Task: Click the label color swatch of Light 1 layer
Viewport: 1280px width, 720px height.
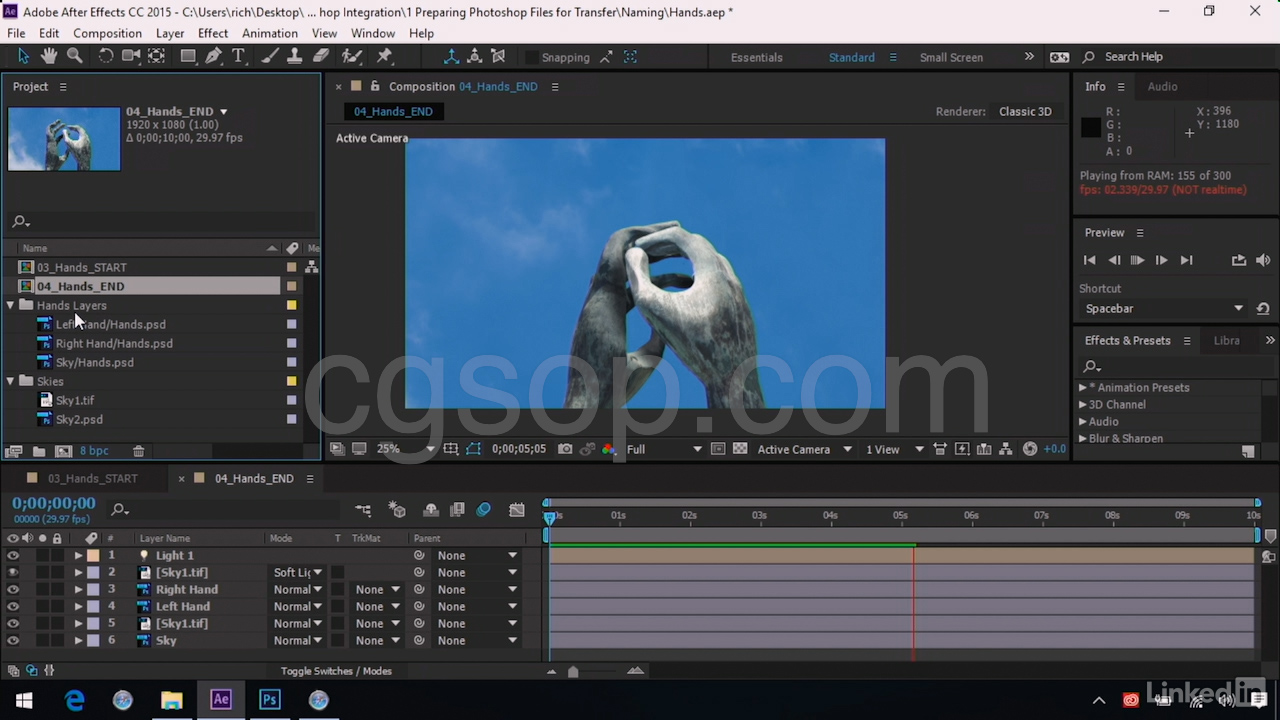Action: pos(93,555)
